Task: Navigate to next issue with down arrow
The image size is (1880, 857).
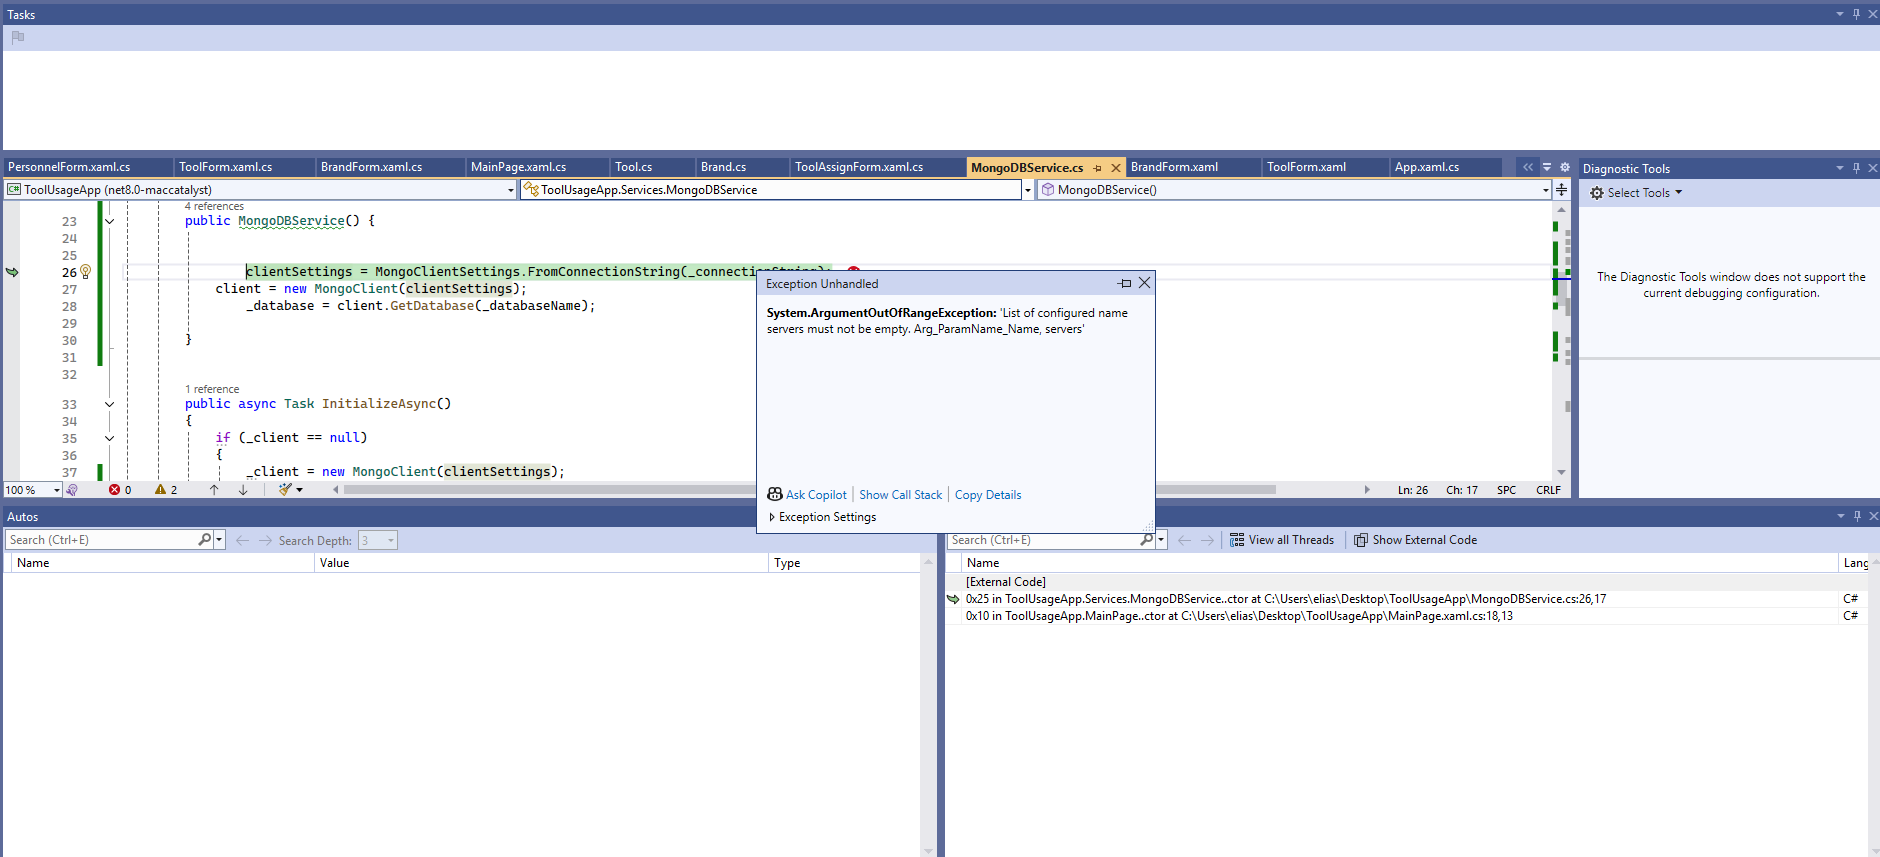Action: (x=243, y=490)
